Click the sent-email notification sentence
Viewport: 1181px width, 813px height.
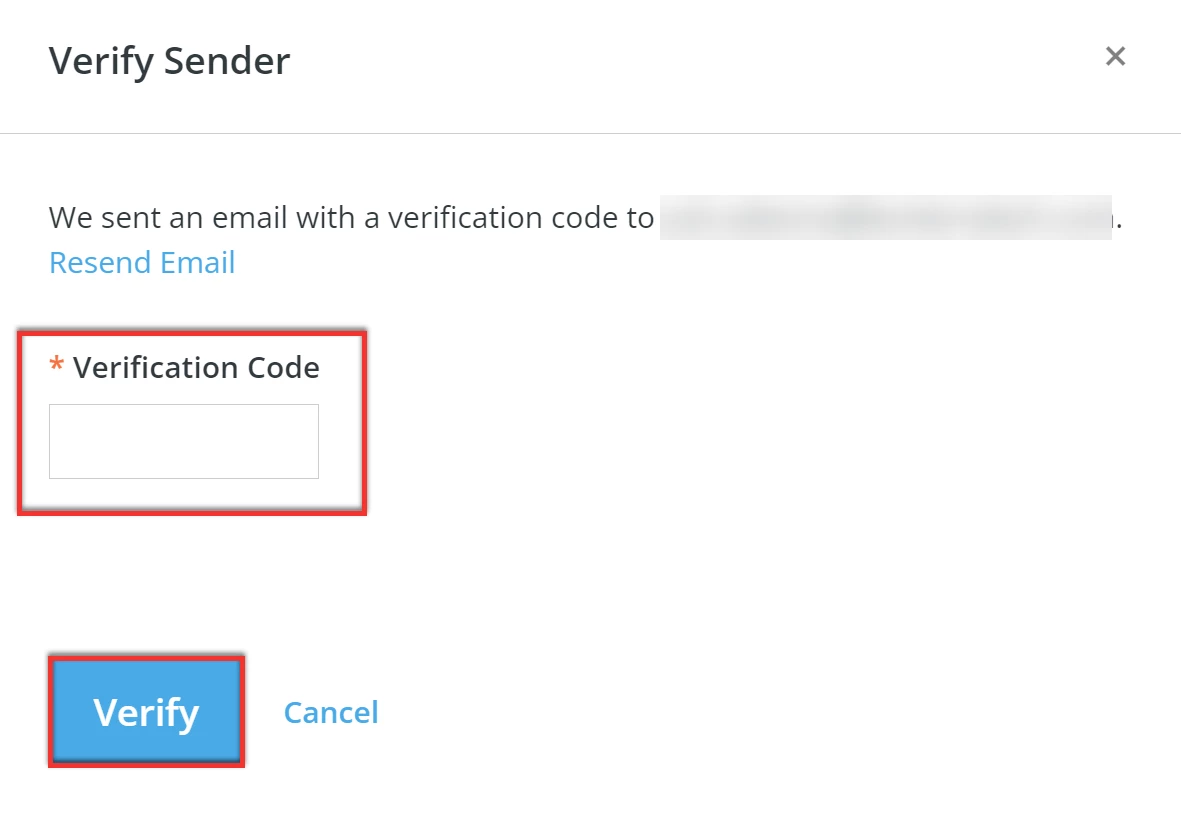point(350,217)
